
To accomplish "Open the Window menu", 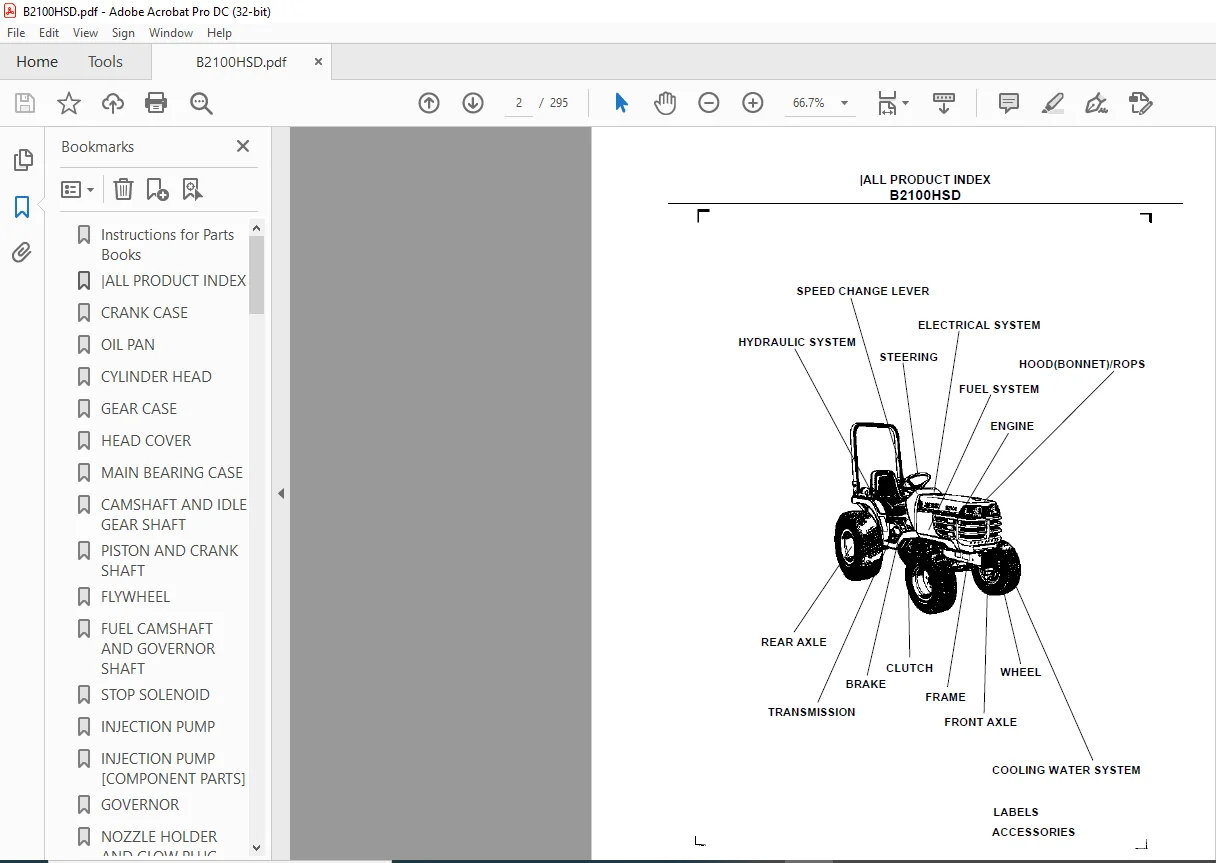I will [171, 33].
